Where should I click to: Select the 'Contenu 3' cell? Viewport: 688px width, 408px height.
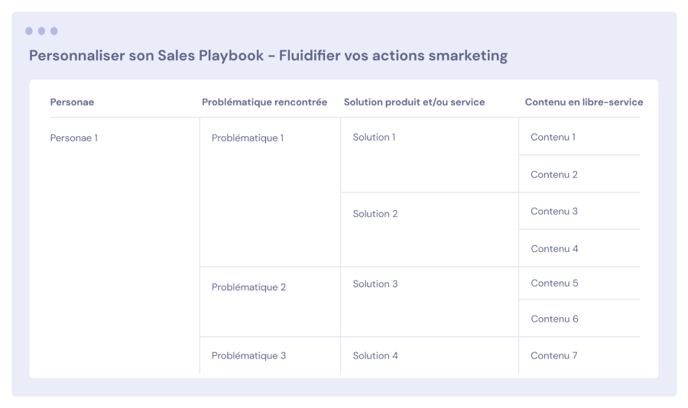(554, 211)
